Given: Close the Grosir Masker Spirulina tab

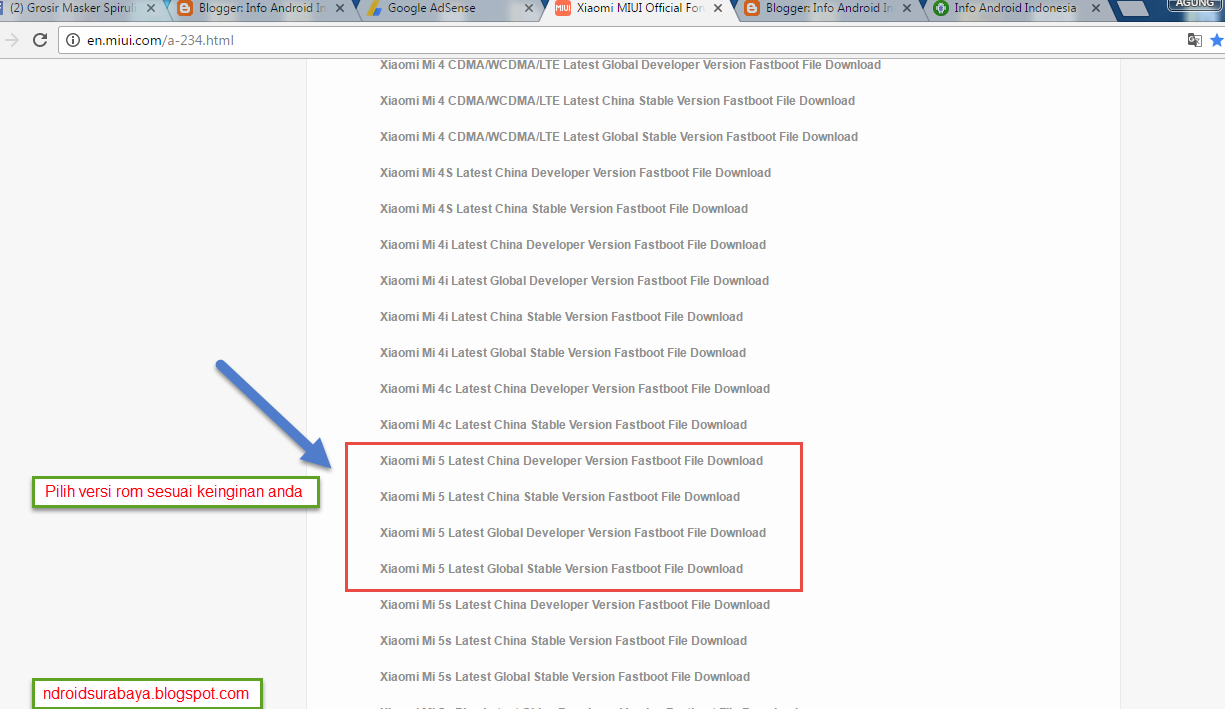Looking at the screenshot, I should pos(149,9).
